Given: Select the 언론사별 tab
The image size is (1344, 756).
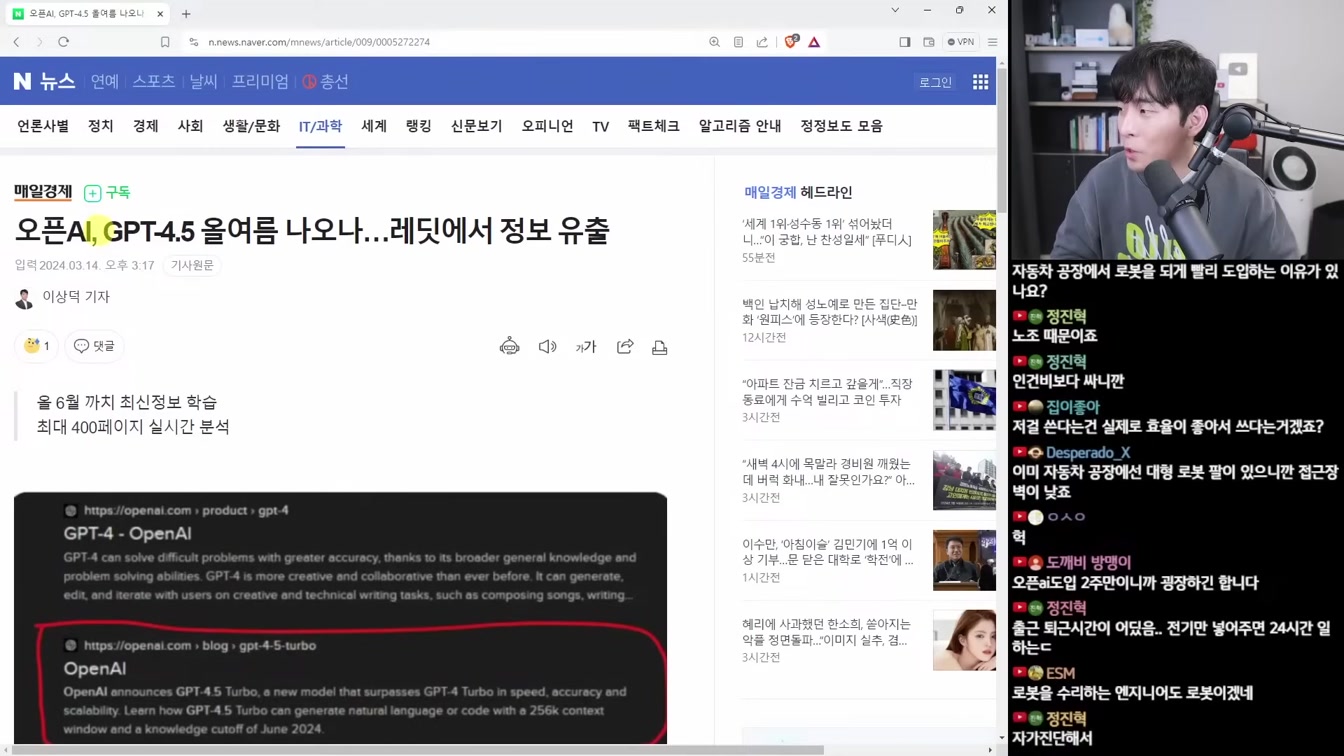Looking at the screenshot, I should tap(43, 126).
